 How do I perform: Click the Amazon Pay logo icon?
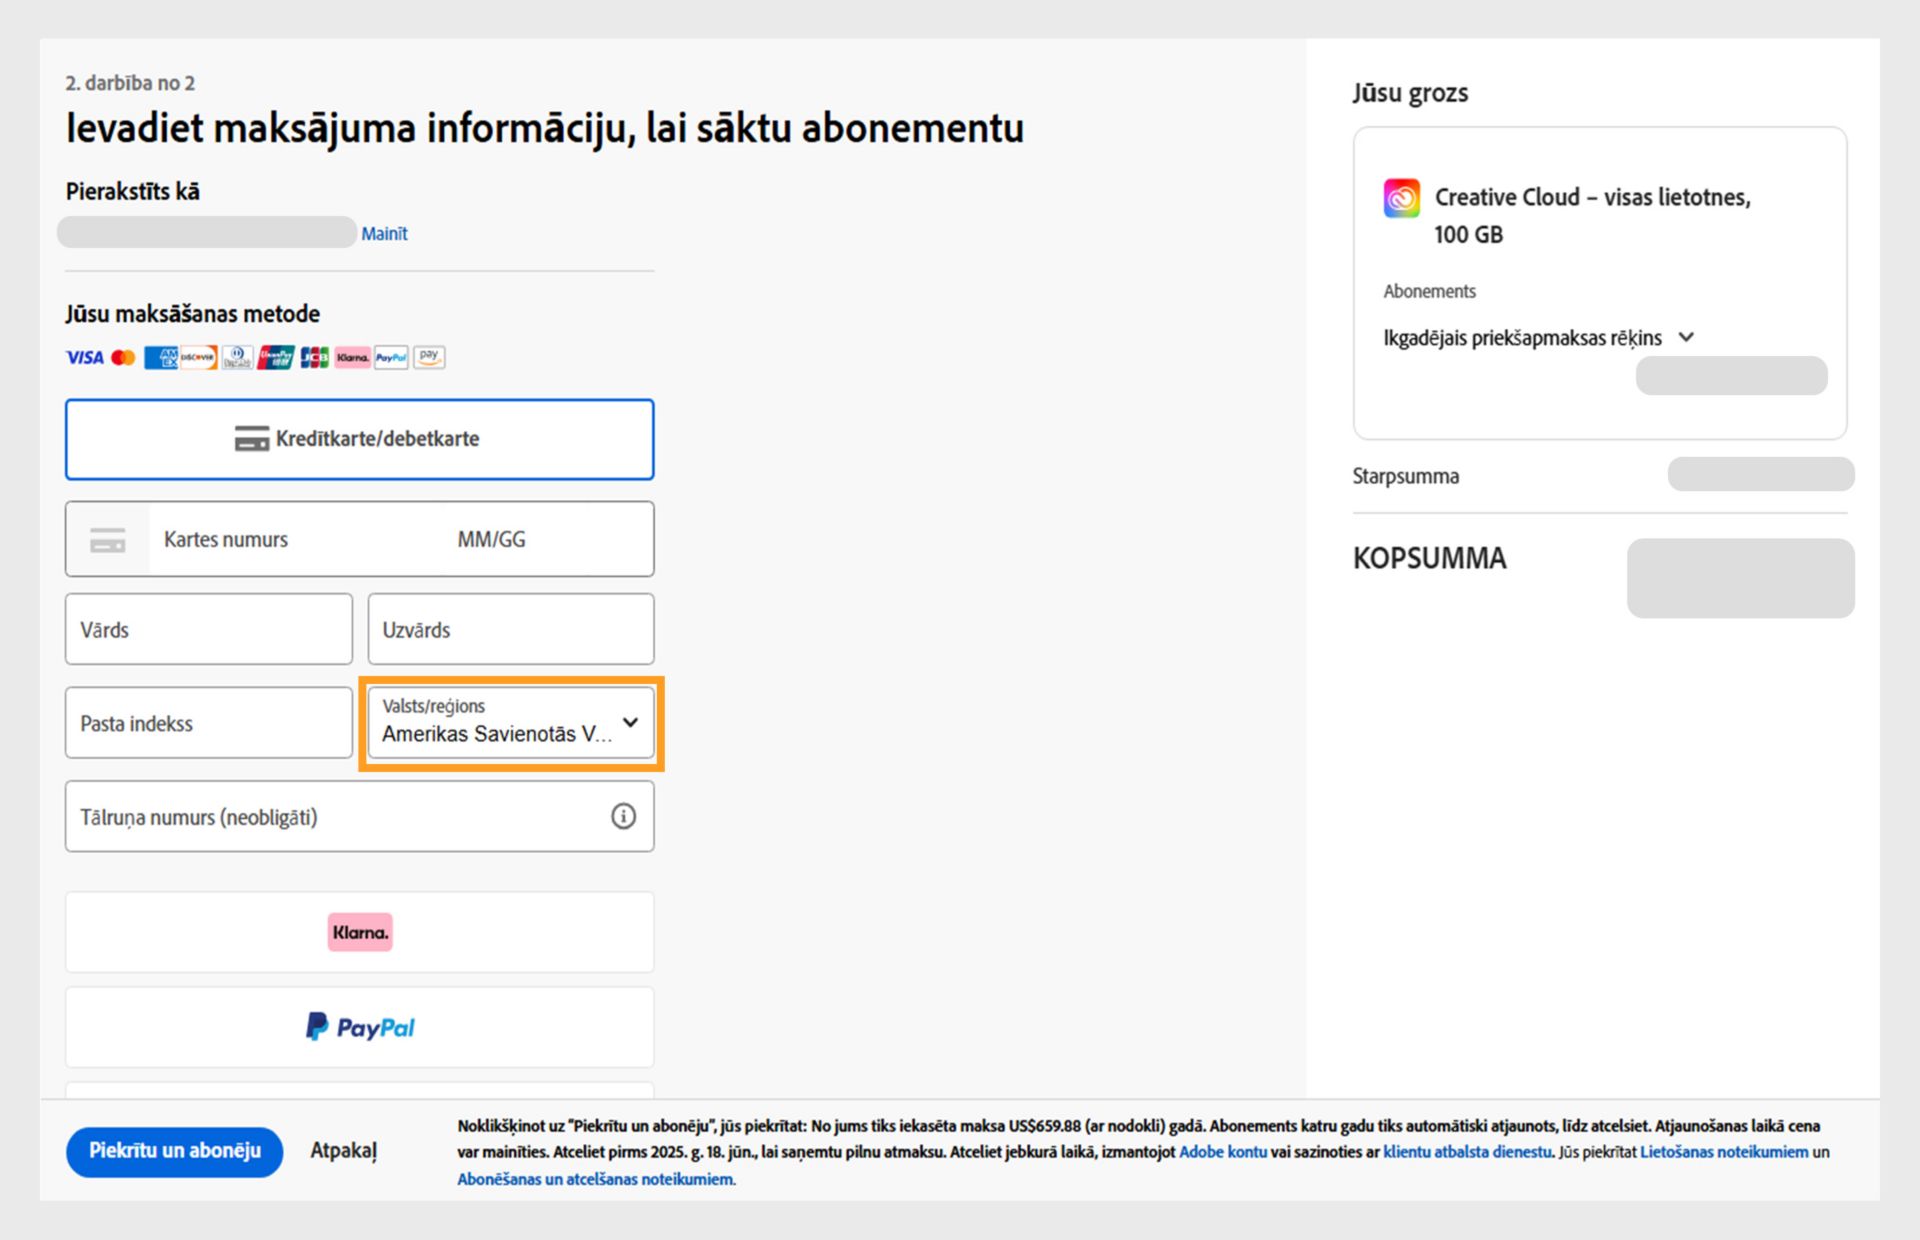(429, 357)
